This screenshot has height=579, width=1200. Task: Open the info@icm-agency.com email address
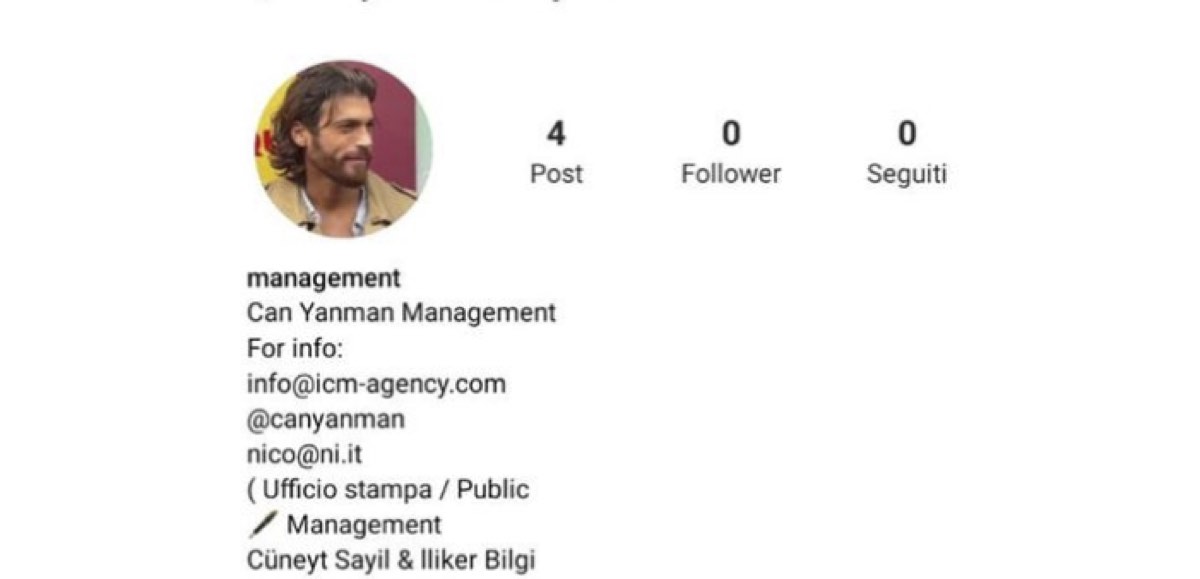[x=376, y=384]
